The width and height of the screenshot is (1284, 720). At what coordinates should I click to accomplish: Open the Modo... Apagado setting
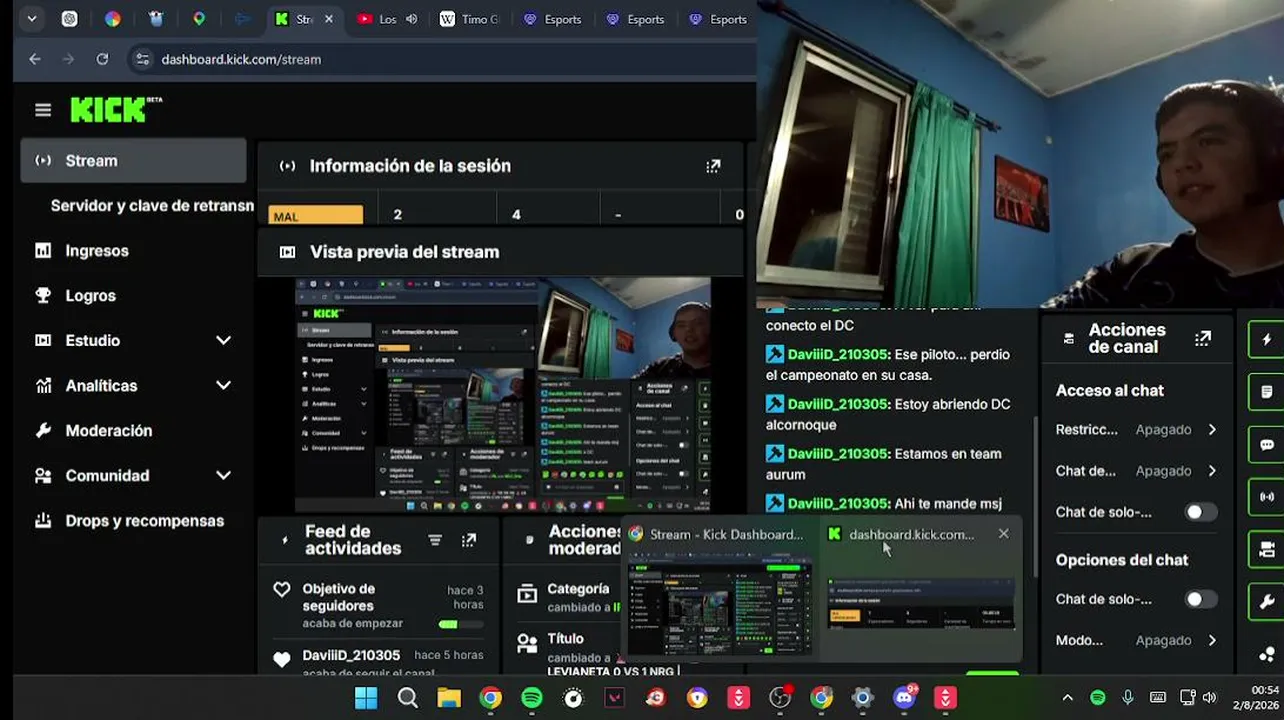(1136, 640)
